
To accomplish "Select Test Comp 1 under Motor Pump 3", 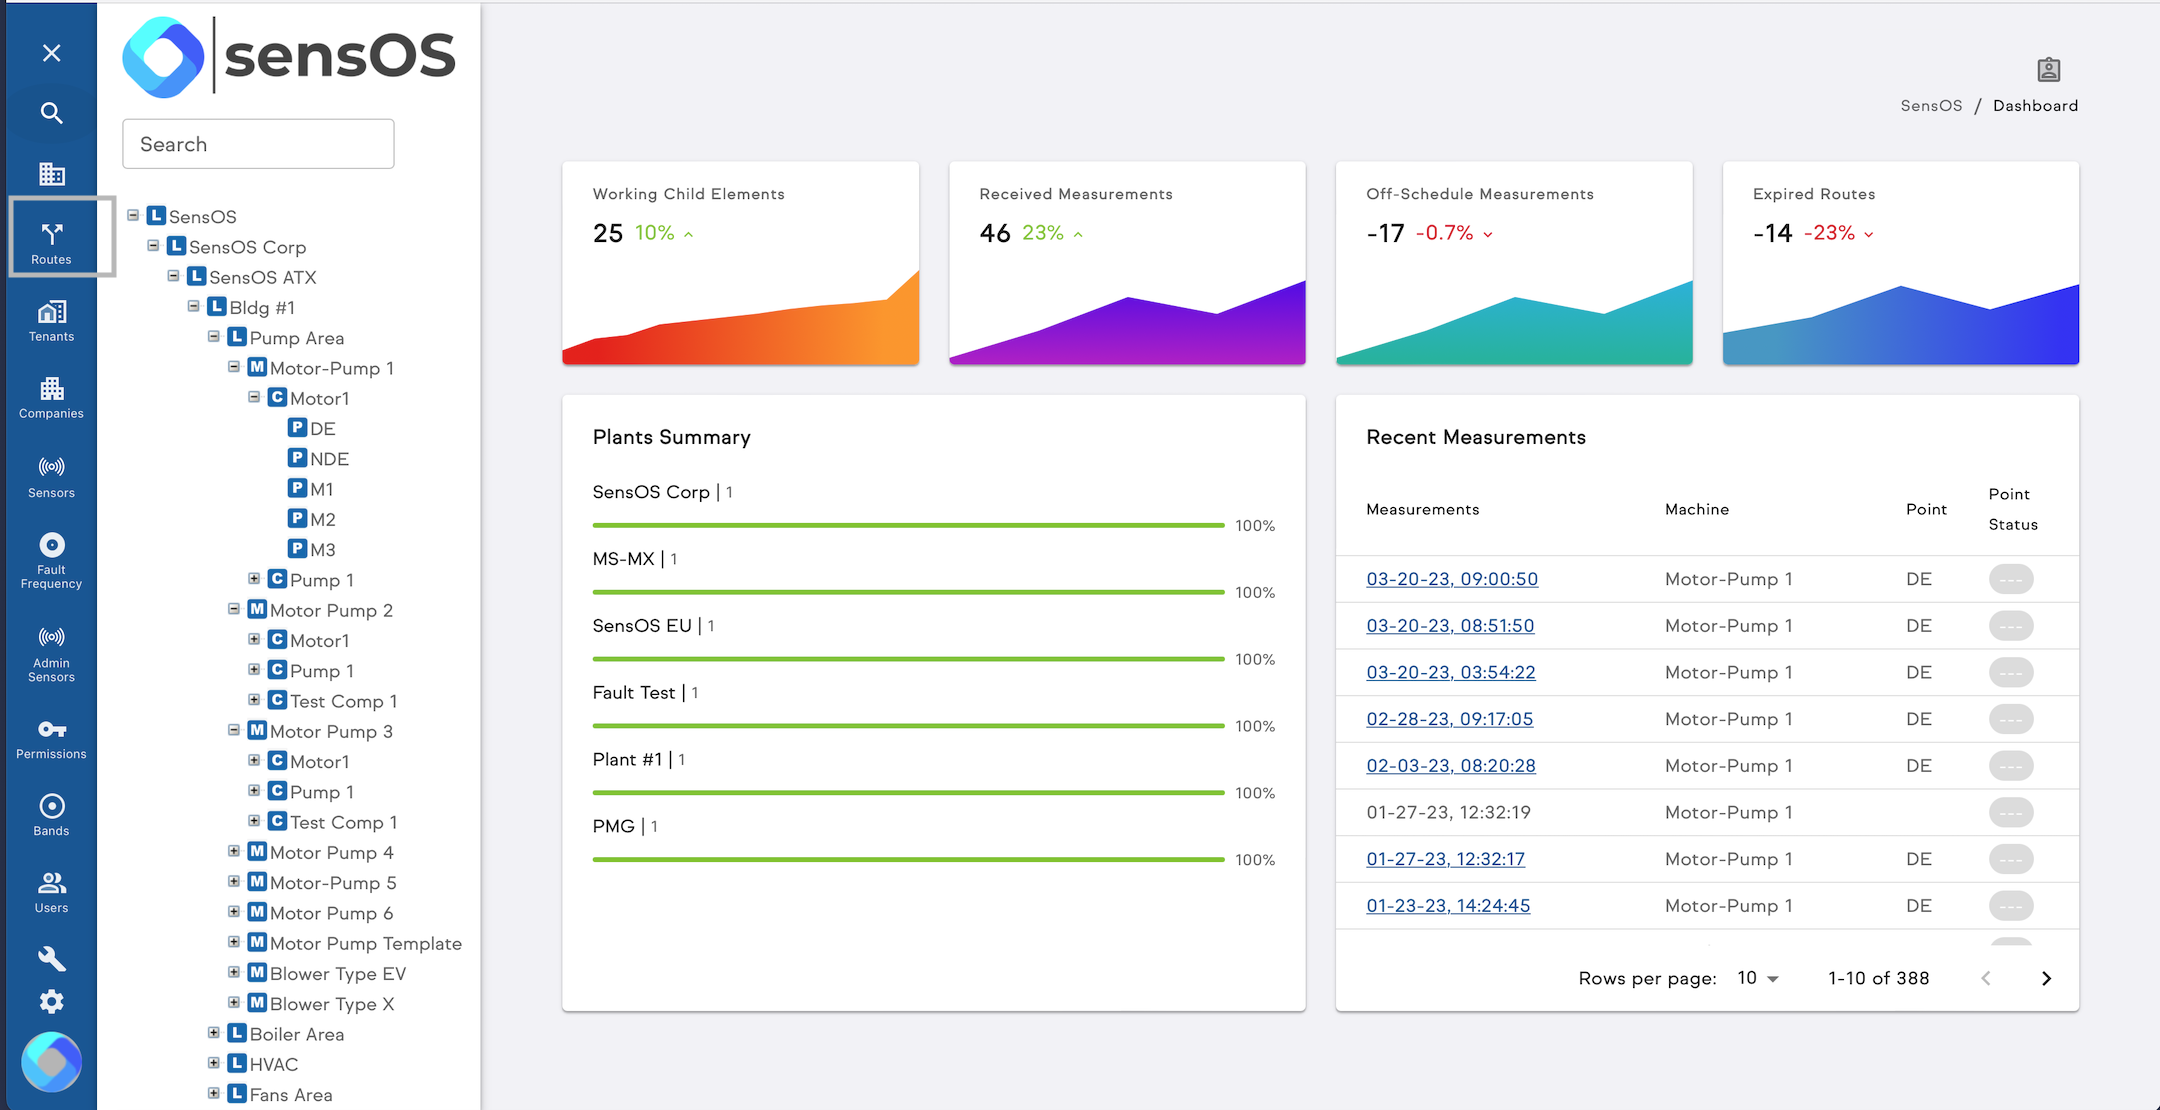I will 333,822.
